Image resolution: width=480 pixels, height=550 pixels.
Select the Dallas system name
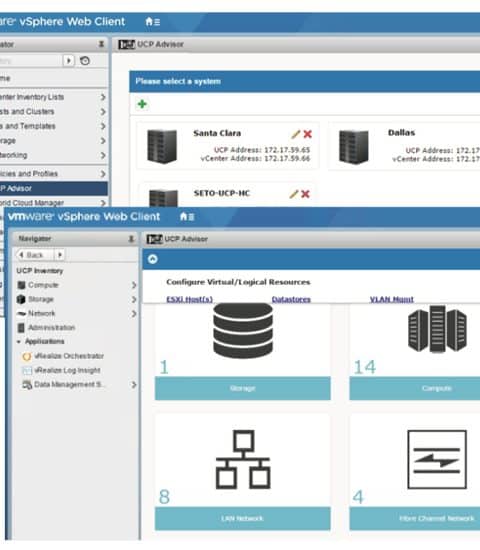pos(401,133)
